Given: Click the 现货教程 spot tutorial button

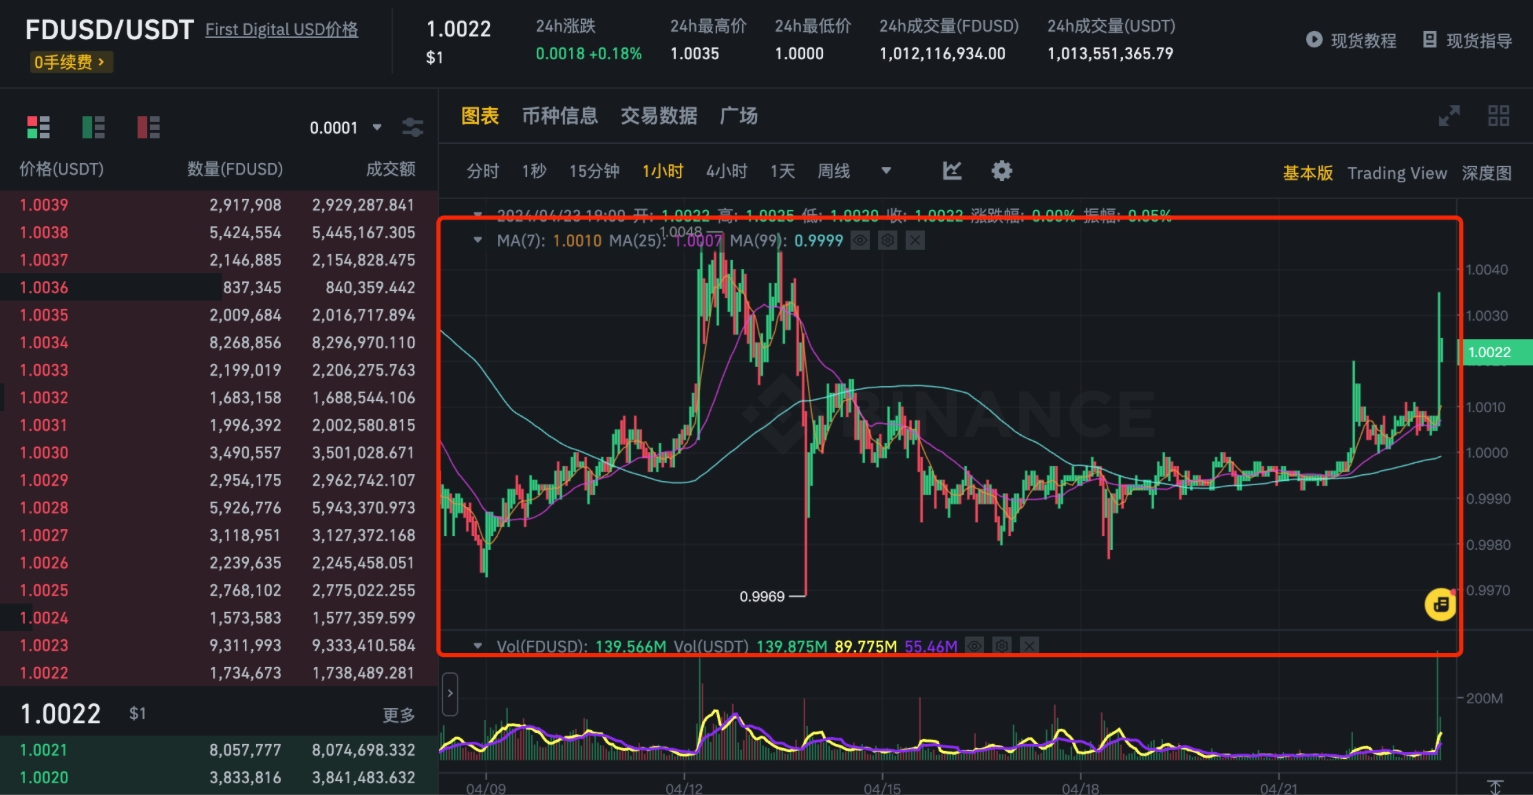Looking at the screenshot, I should (x=1351, y=41).
